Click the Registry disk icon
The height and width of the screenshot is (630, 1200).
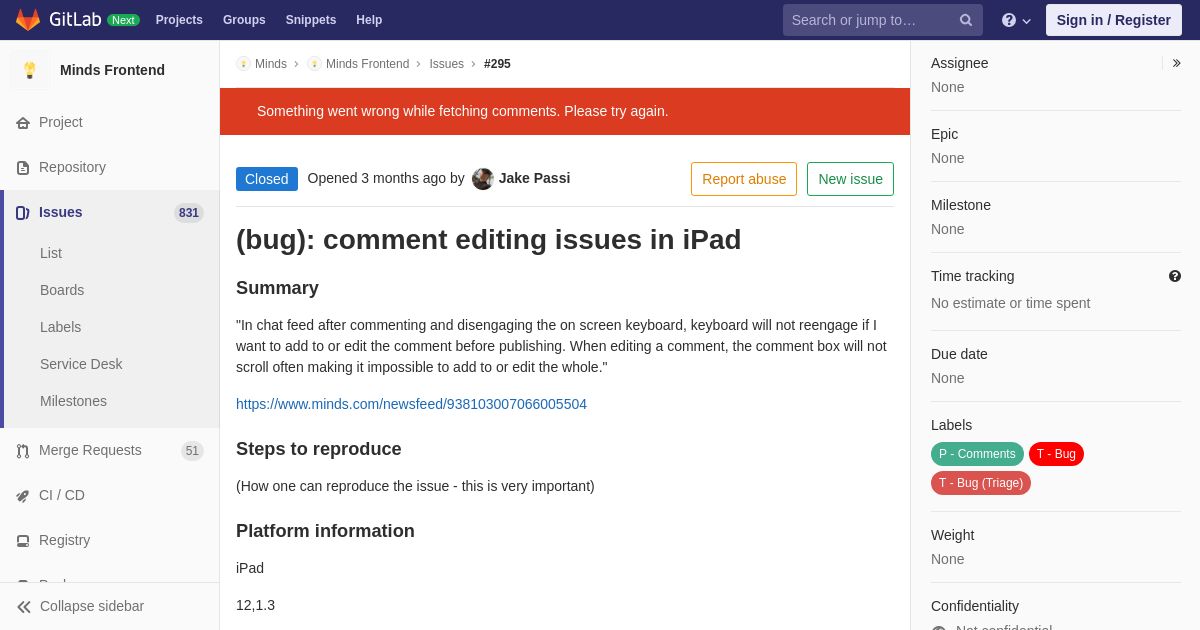click(23, 541)
